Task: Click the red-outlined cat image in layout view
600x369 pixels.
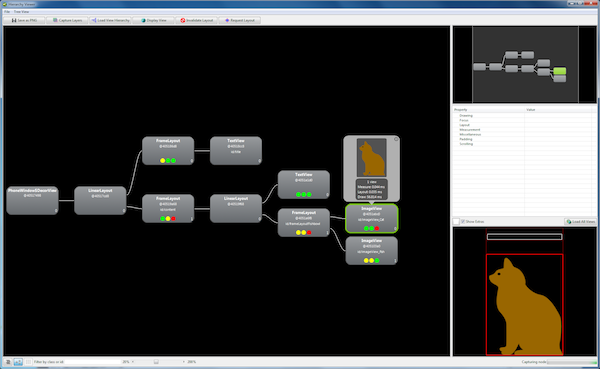Action: pos(525,305)
